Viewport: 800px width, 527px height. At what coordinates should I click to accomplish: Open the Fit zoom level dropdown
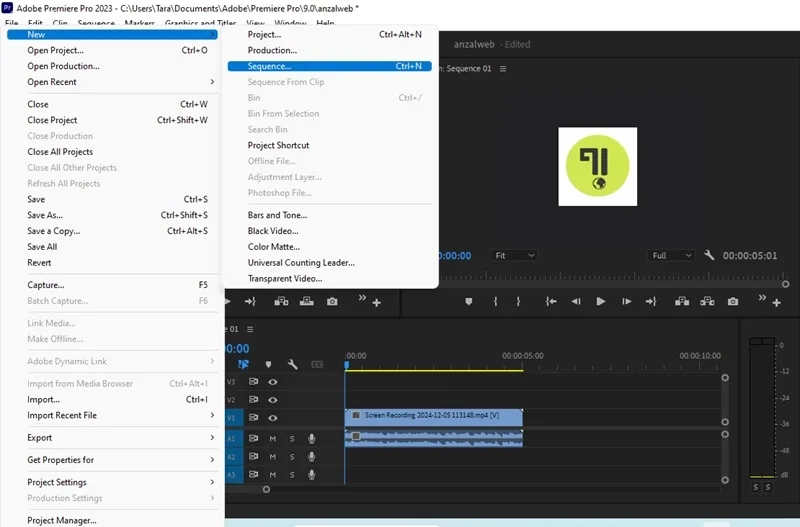click(x=514, y=255)
